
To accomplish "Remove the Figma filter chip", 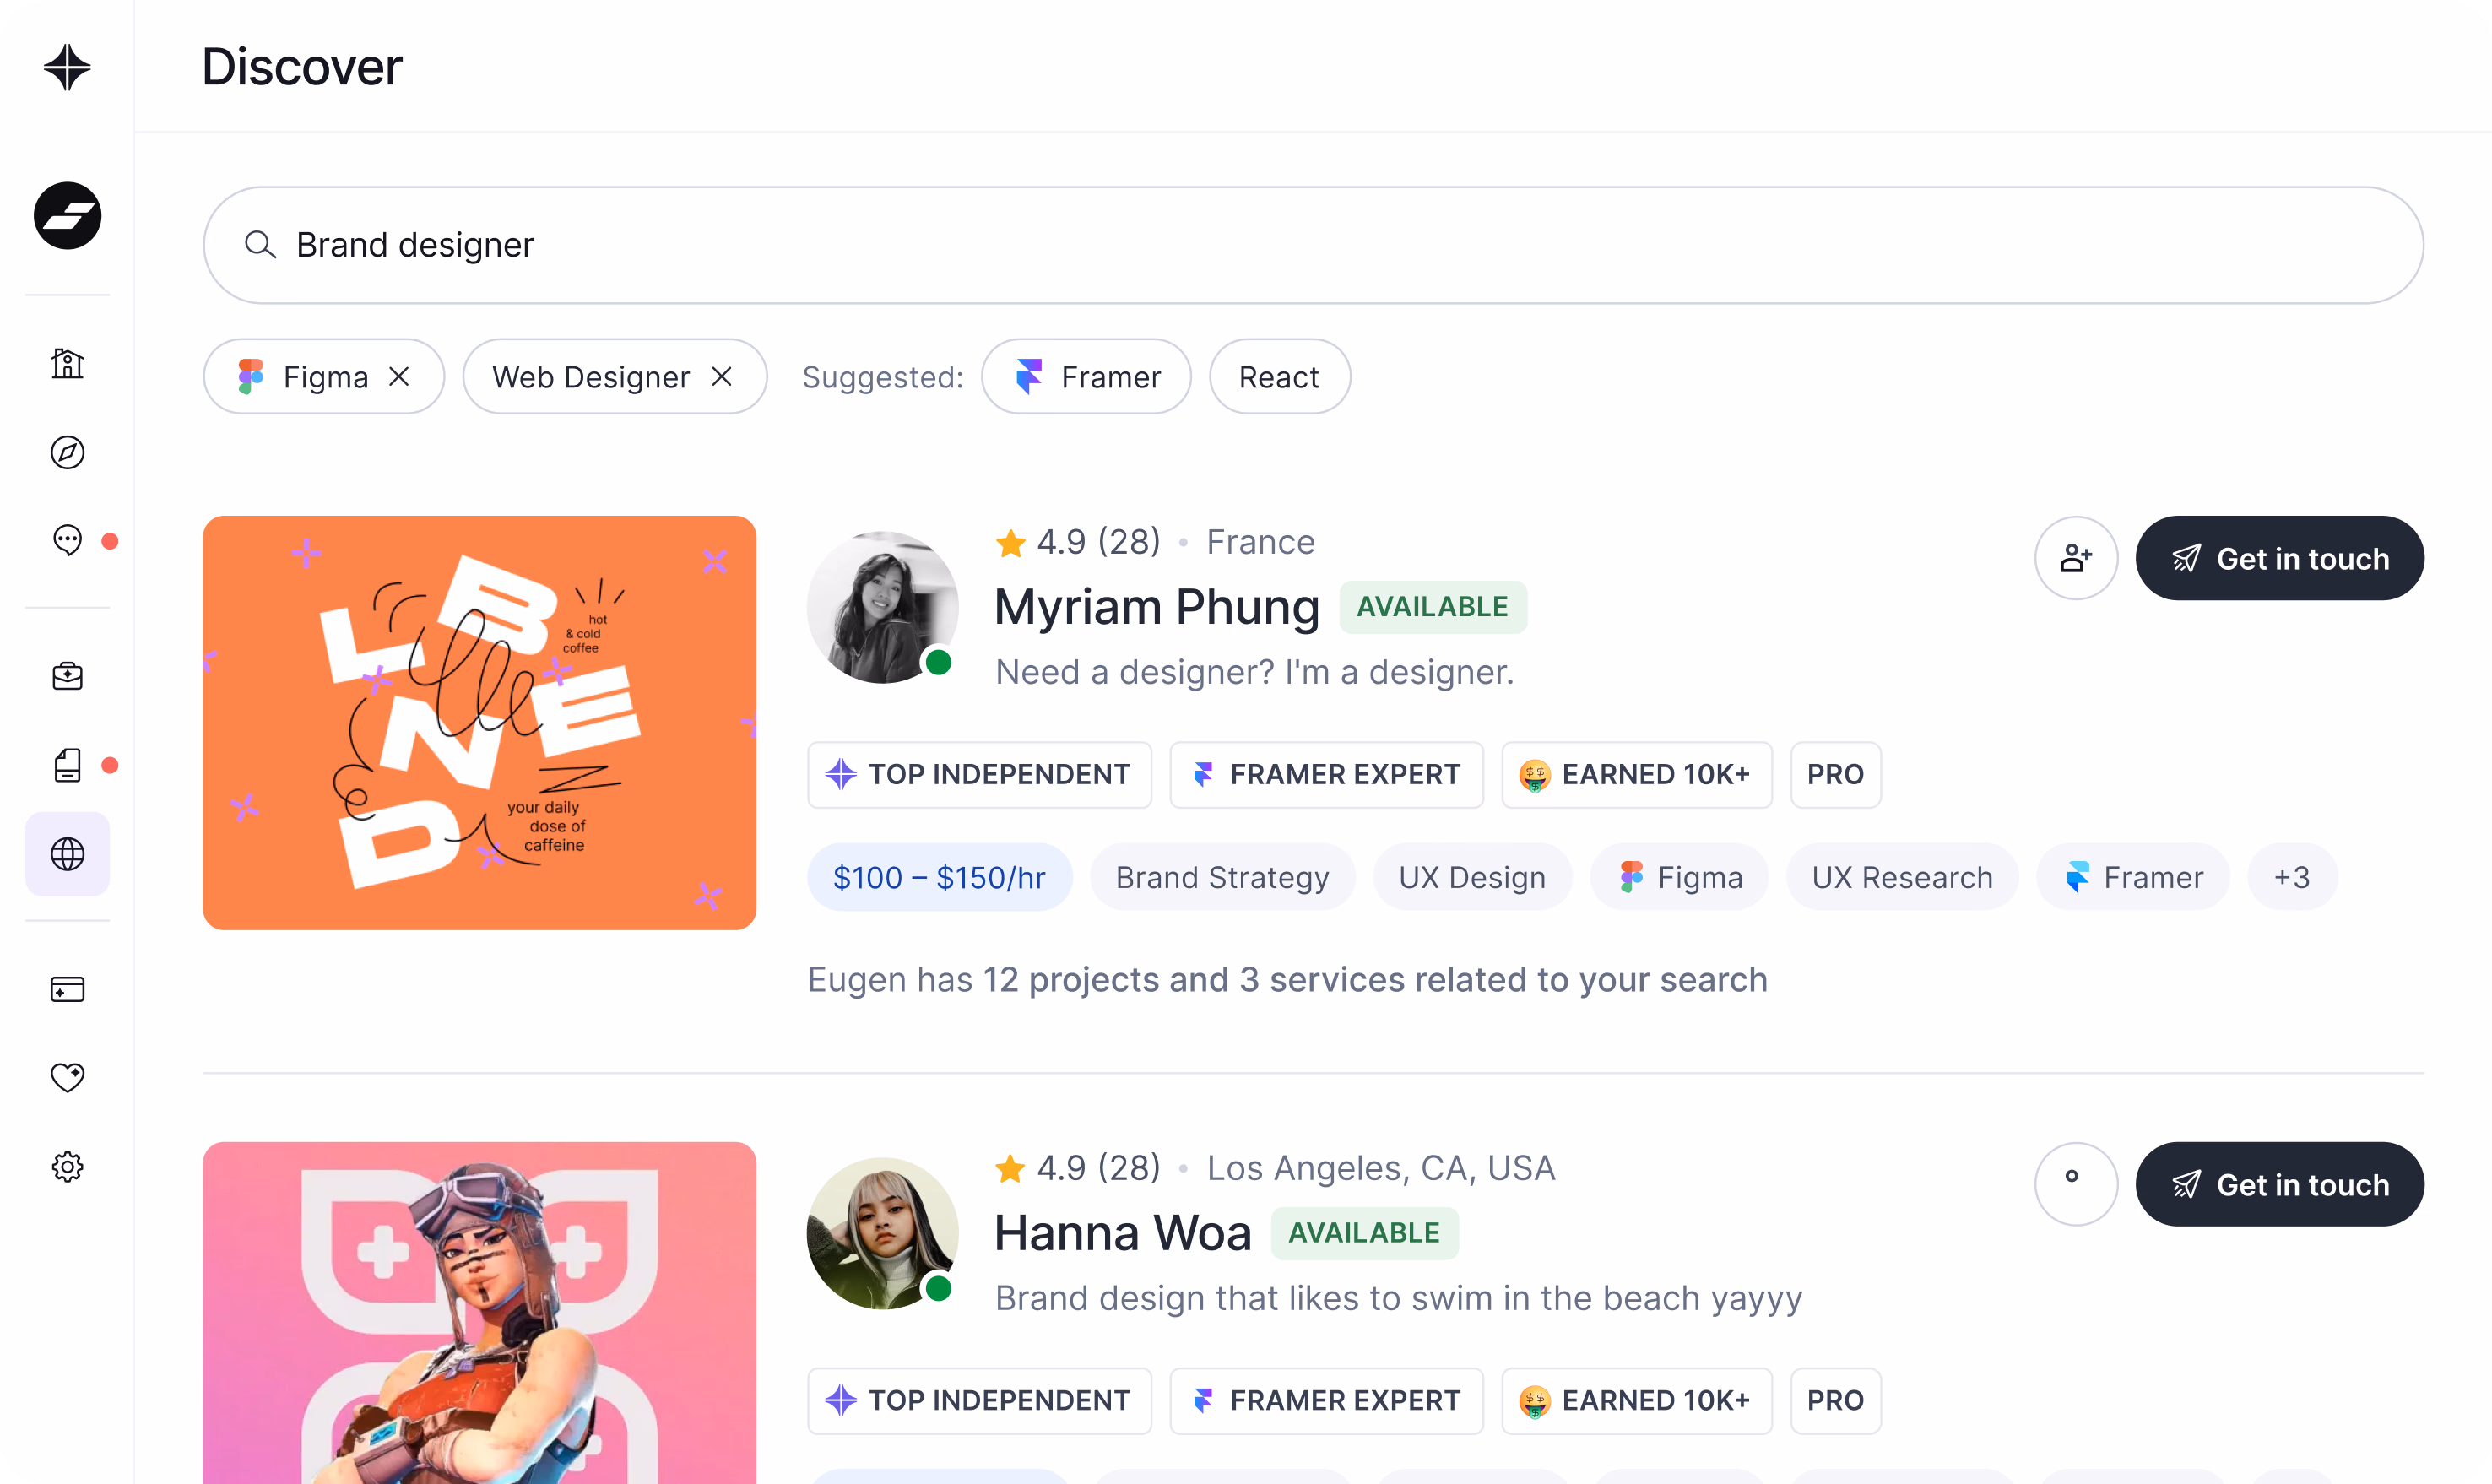I will (x=399, y=376).
